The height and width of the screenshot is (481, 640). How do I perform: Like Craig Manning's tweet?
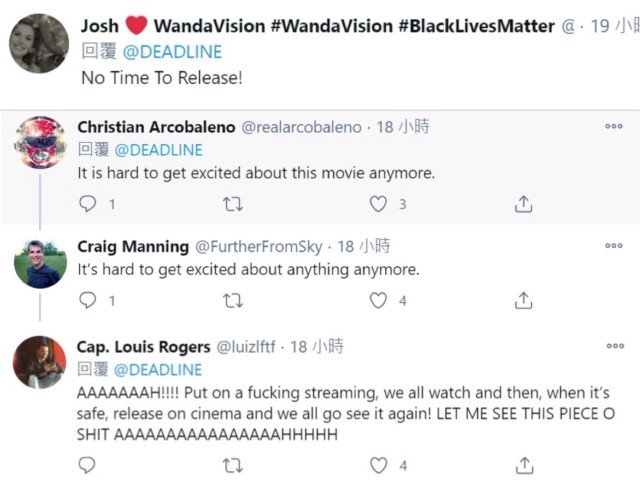(x=378, y=300)
